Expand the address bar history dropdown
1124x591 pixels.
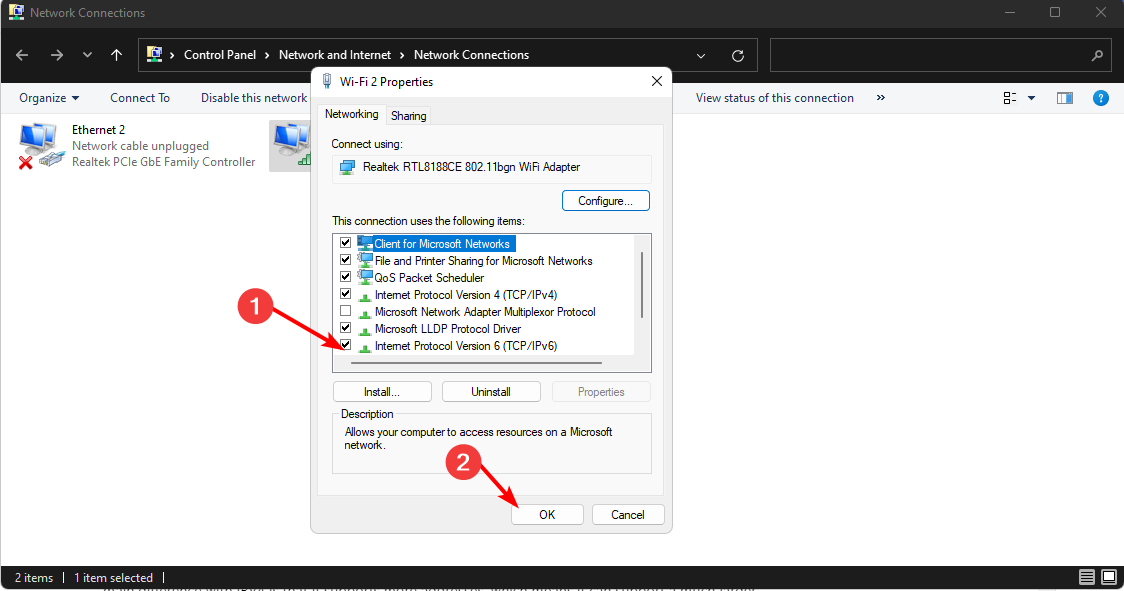click(701, 55)
